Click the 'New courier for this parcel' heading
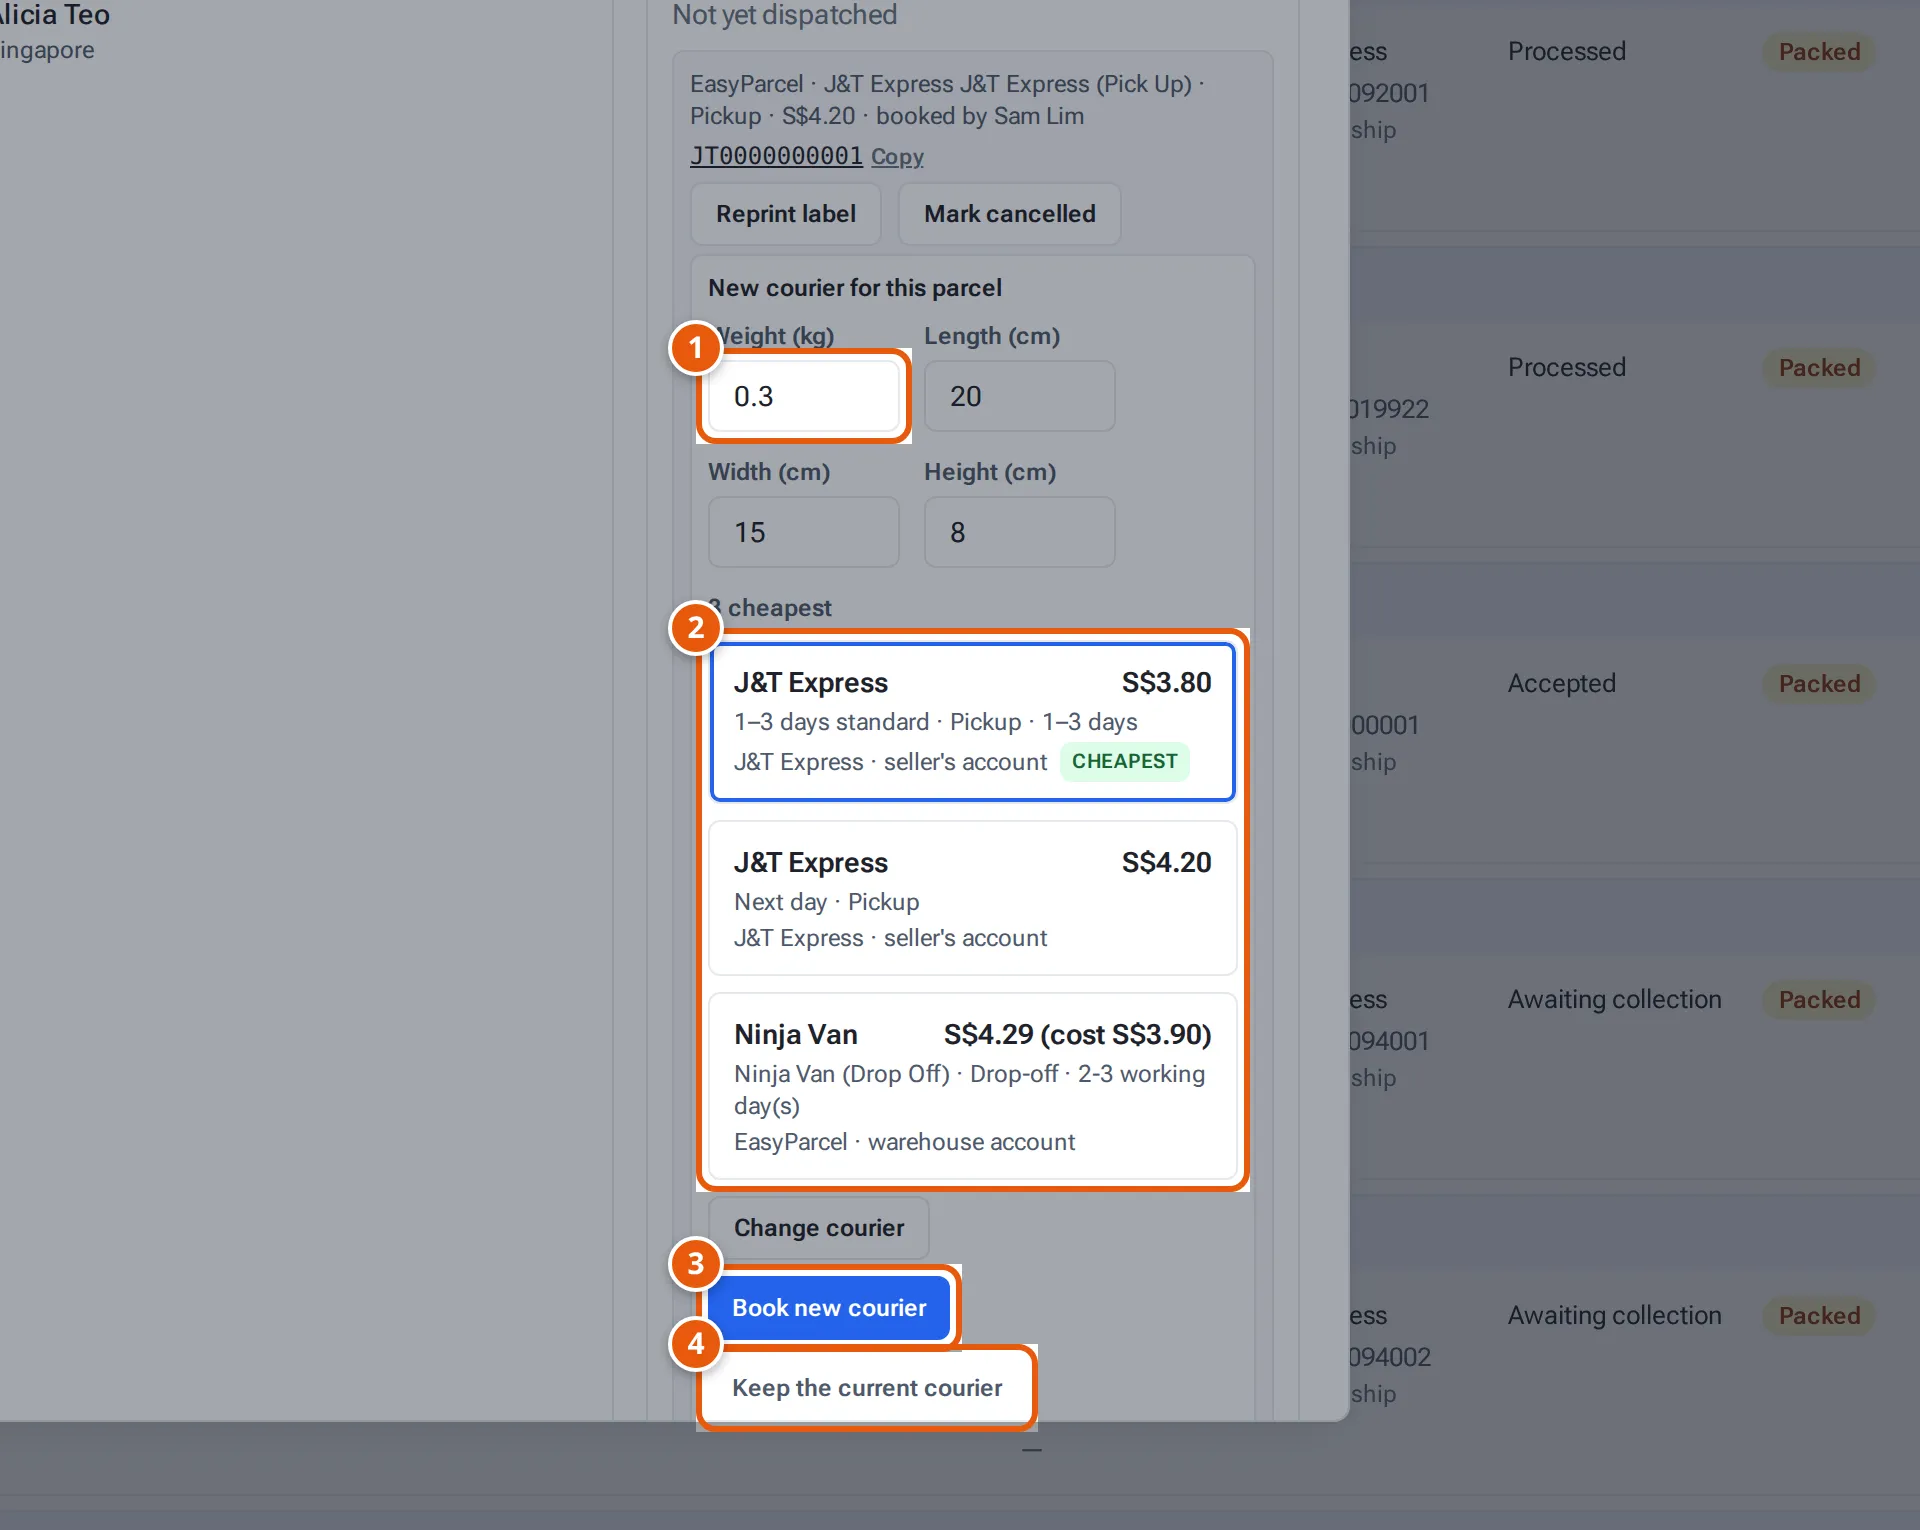 [854, 288]
